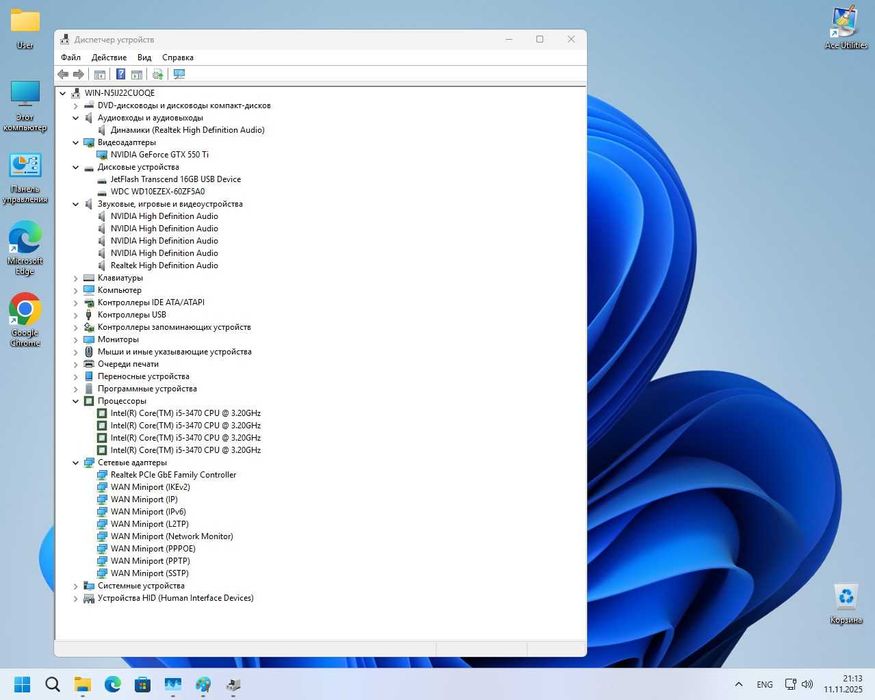Viewport: 875px width, 700px height.
Task: Select NVIDIA GeForce GTX 550 Ti device
Action: (159, 155)
